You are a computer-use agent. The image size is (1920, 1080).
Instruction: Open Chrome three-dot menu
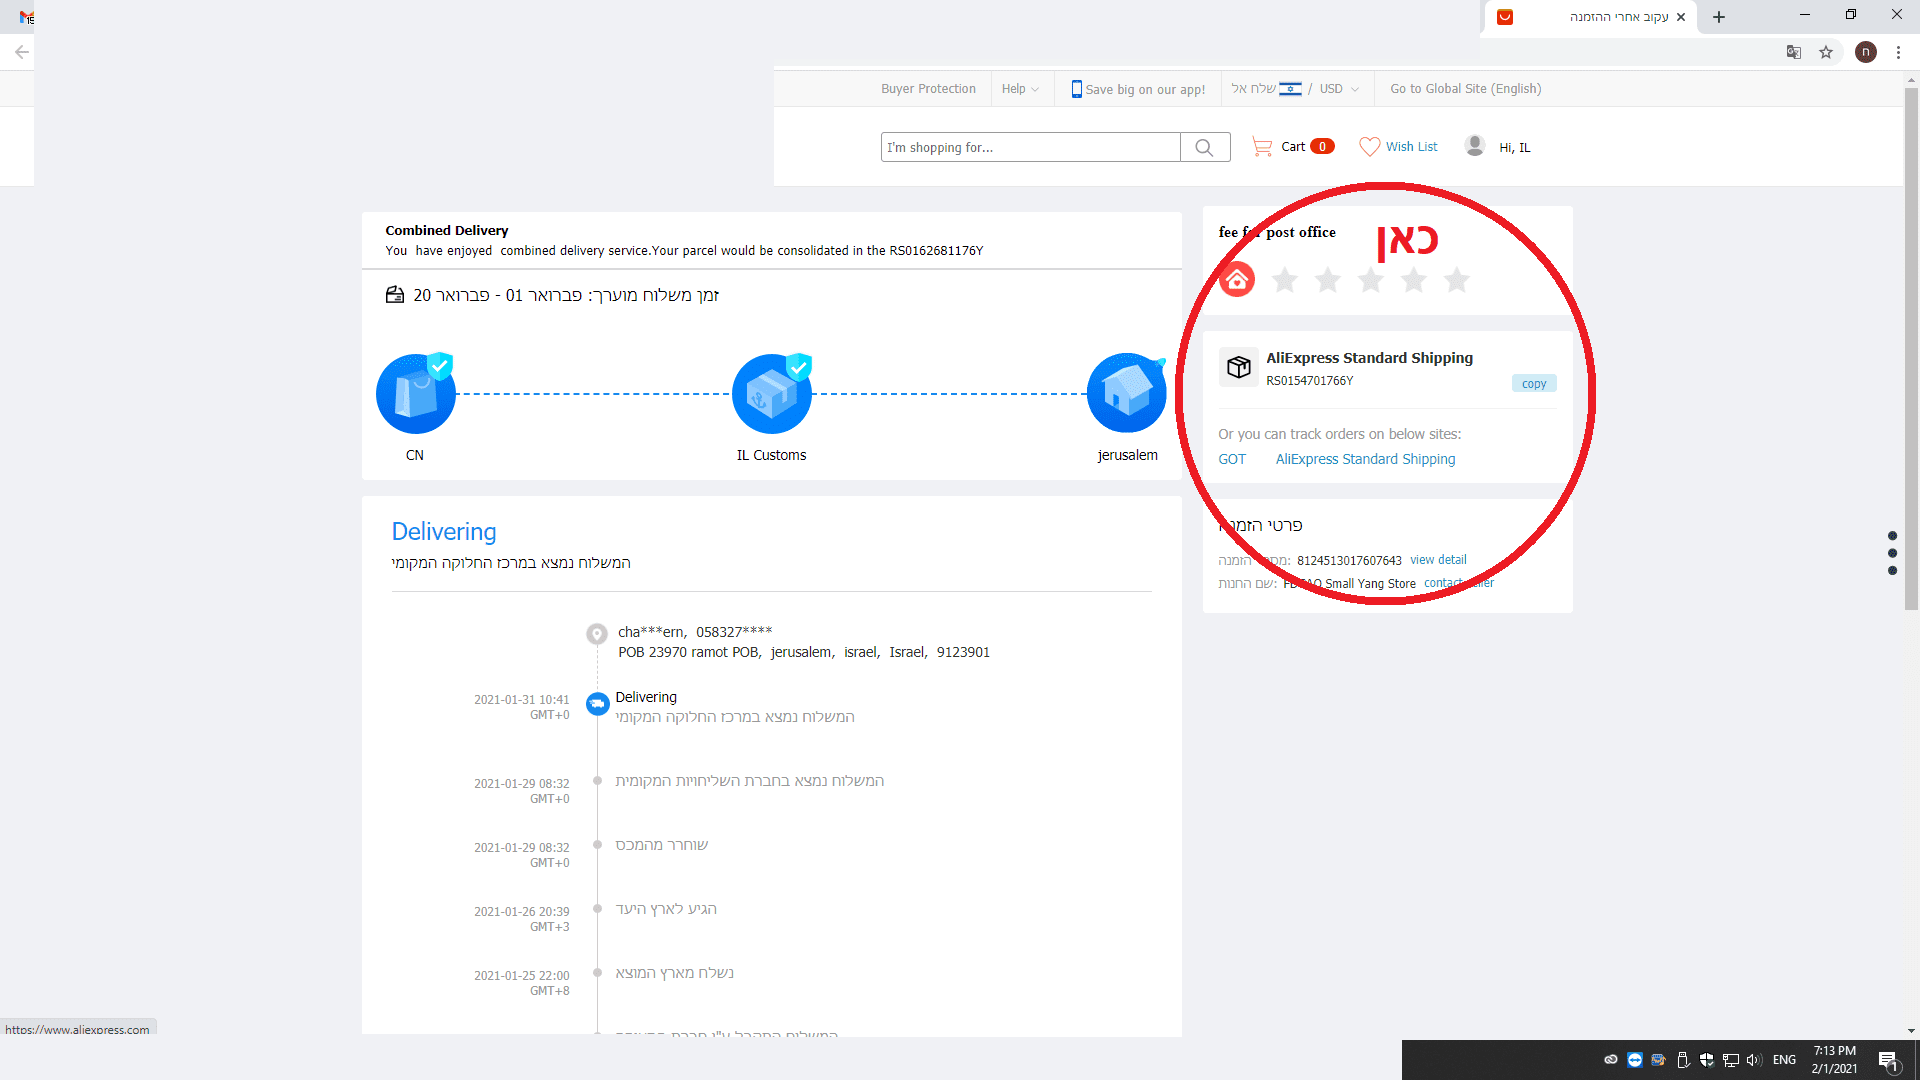[1898, 52]
